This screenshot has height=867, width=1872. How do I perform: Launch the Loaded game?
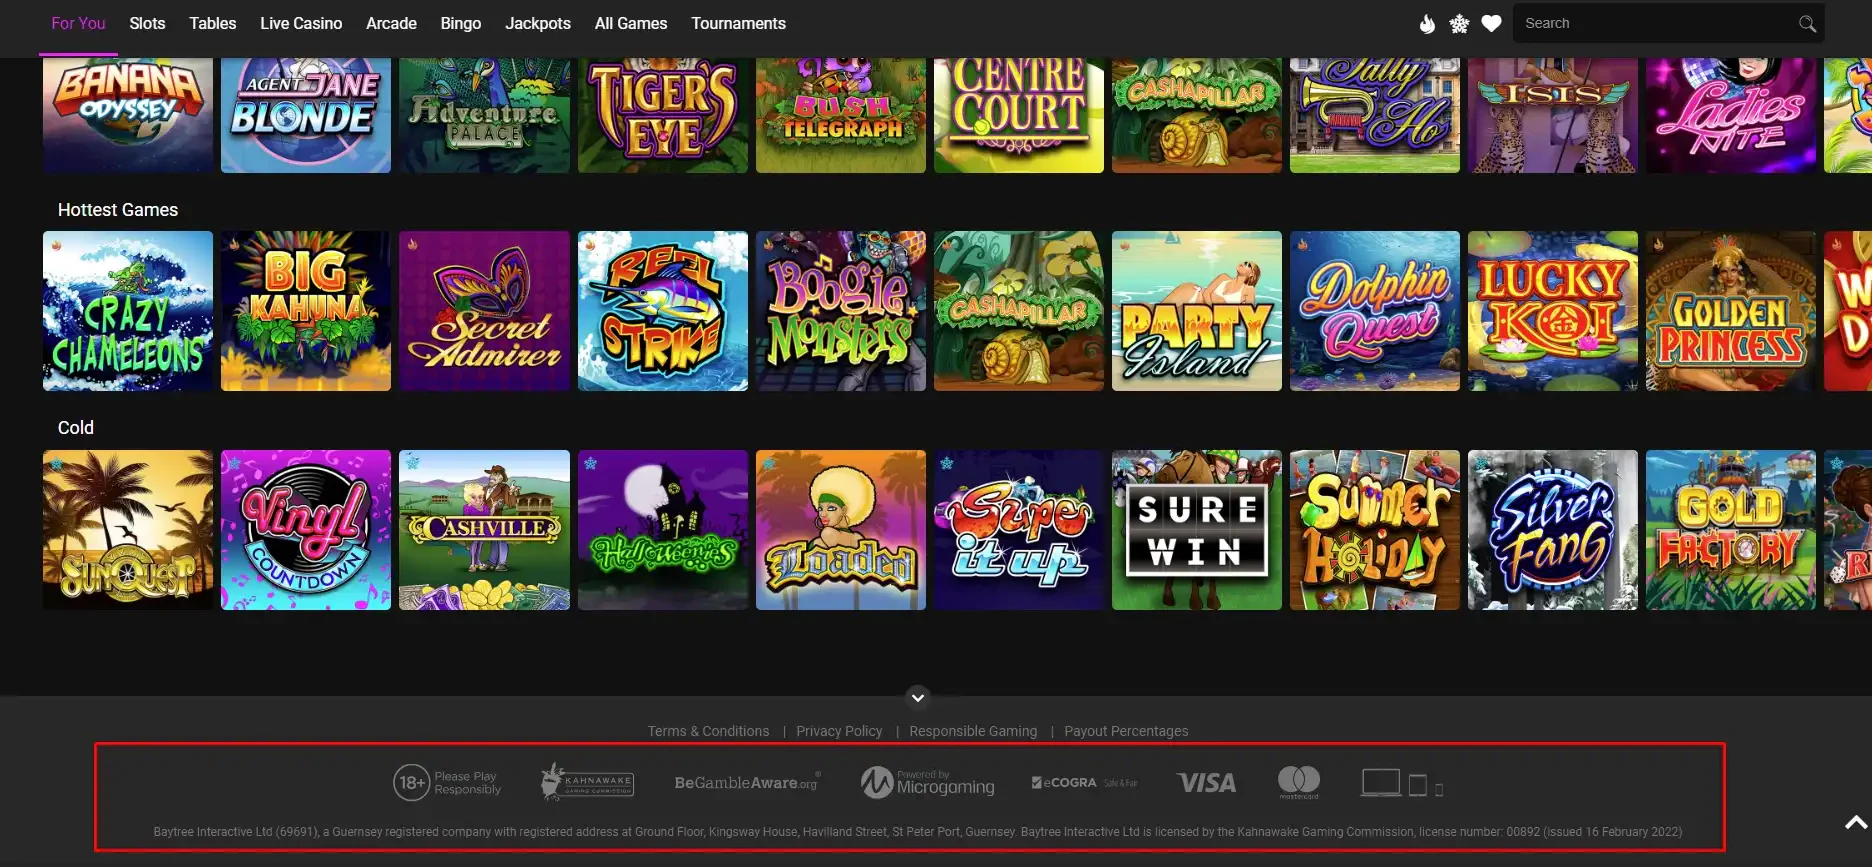(x=841, y=530)
